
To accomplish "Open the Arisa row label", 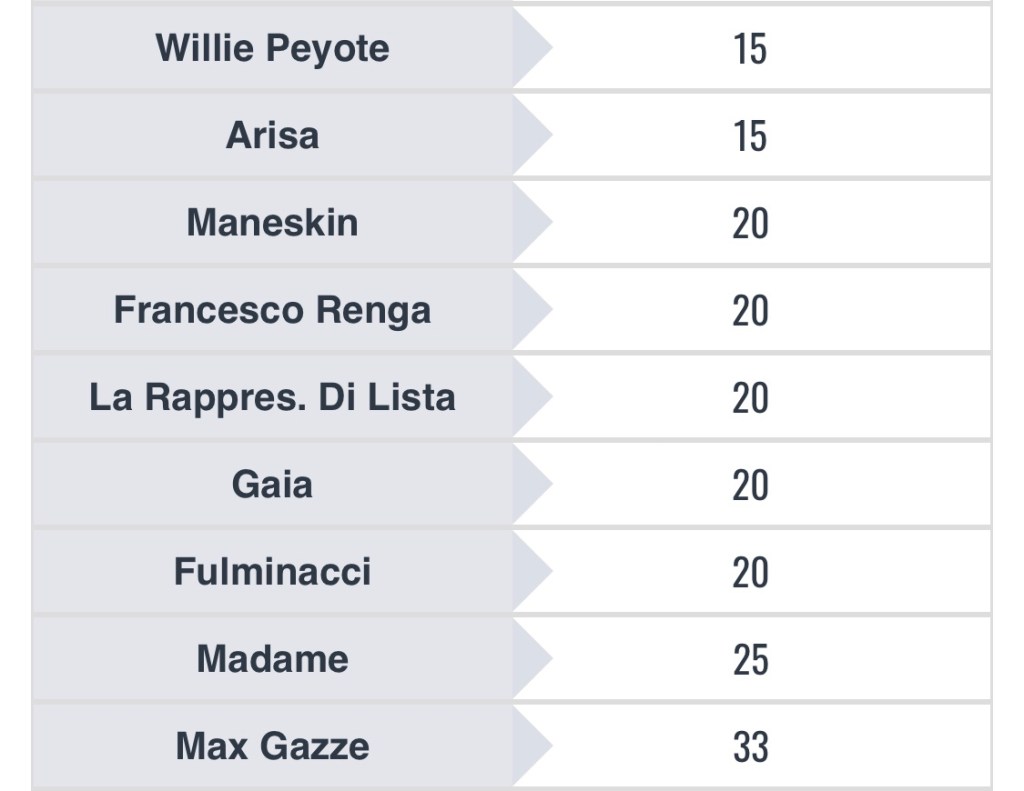I will point(272,135).
